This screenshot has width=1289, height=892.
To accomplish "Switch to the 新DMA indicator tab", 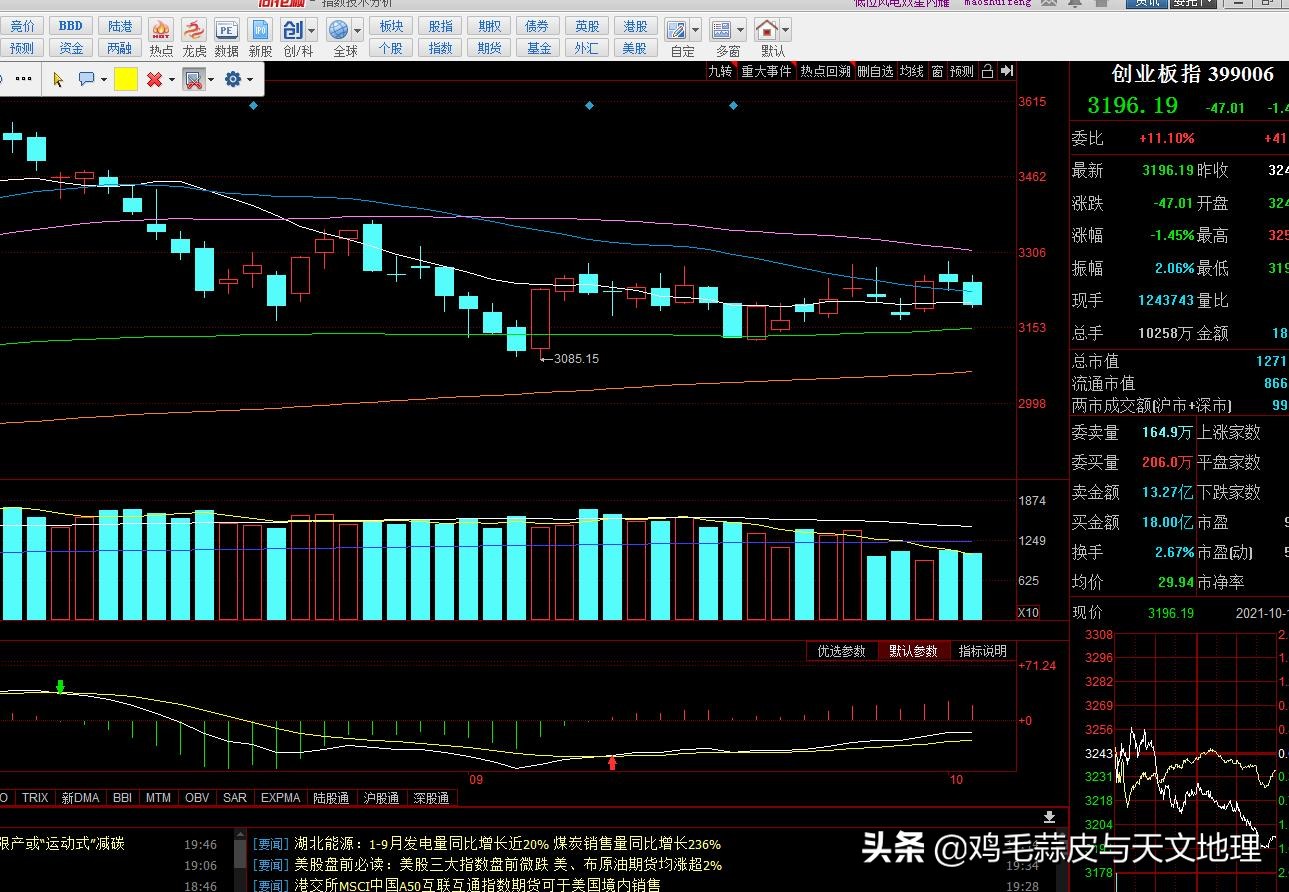I will (80, 798).
